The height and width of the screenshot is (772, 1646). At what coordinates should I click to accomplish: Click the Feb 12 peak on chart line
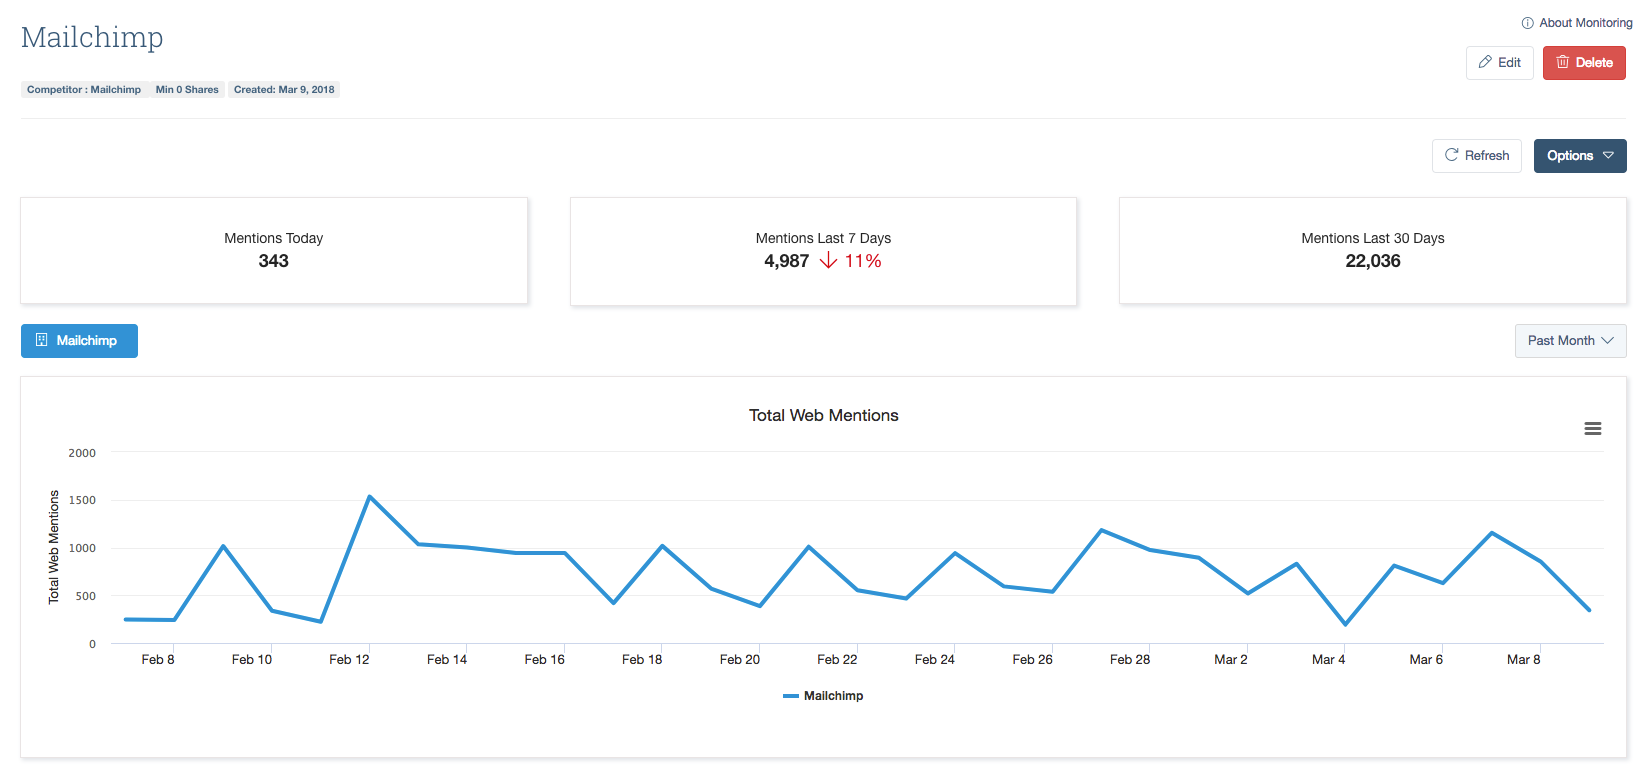coord(369,496)
